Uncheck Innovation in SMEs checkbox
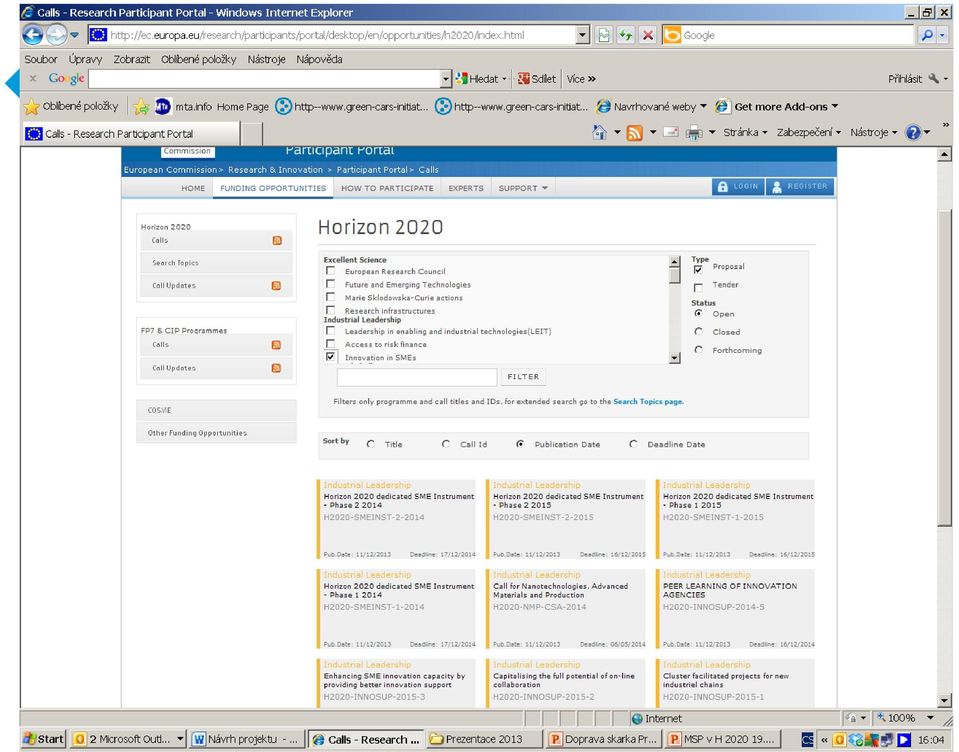The width and height of the screenshot is (959, 752). [331, 357]
